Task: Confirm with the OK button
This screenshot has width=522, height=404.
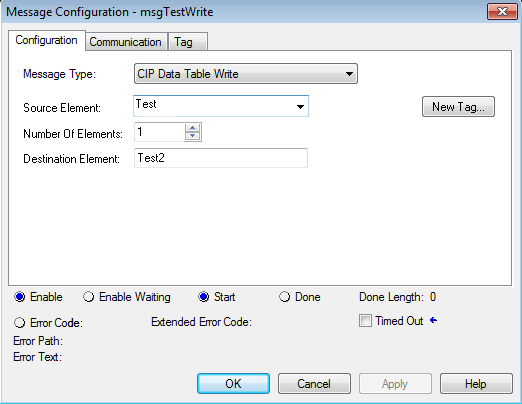Action: 233,384
